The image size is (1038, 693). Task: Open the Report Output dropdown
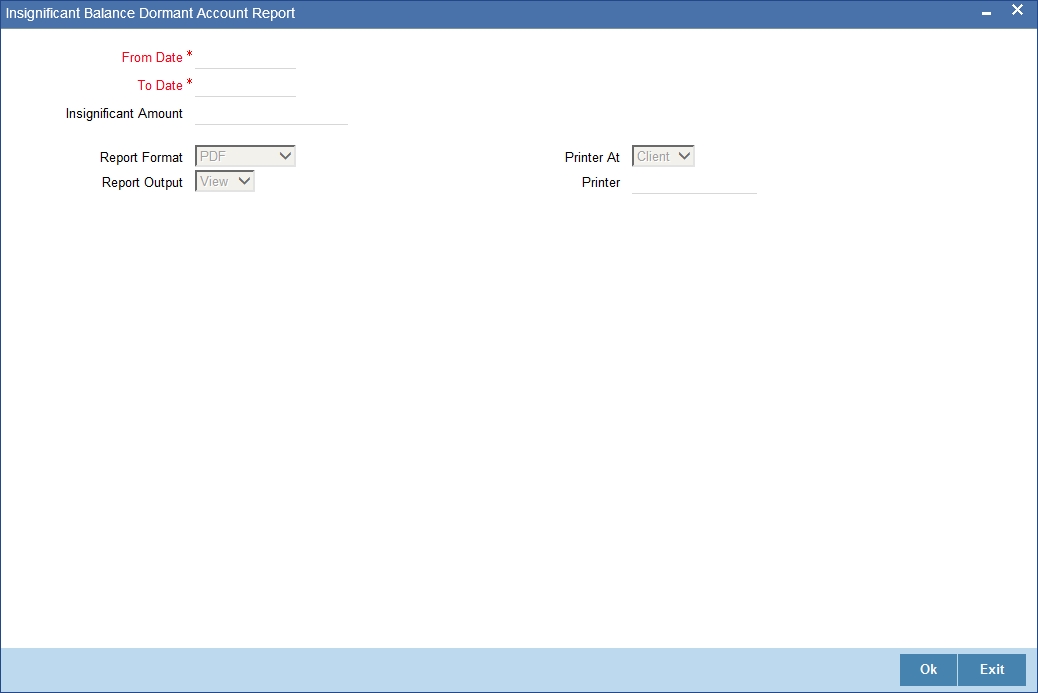224,181
